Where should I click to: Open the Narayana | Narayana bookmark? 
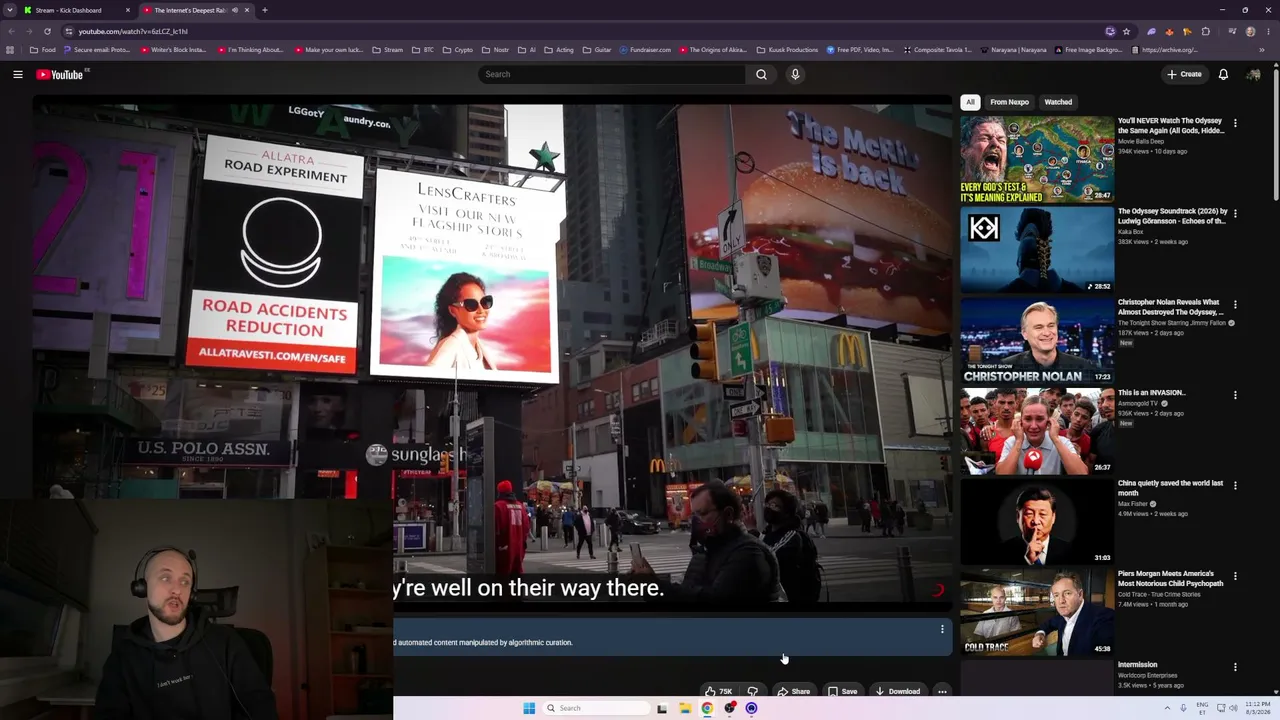[x=1013, y=50]
